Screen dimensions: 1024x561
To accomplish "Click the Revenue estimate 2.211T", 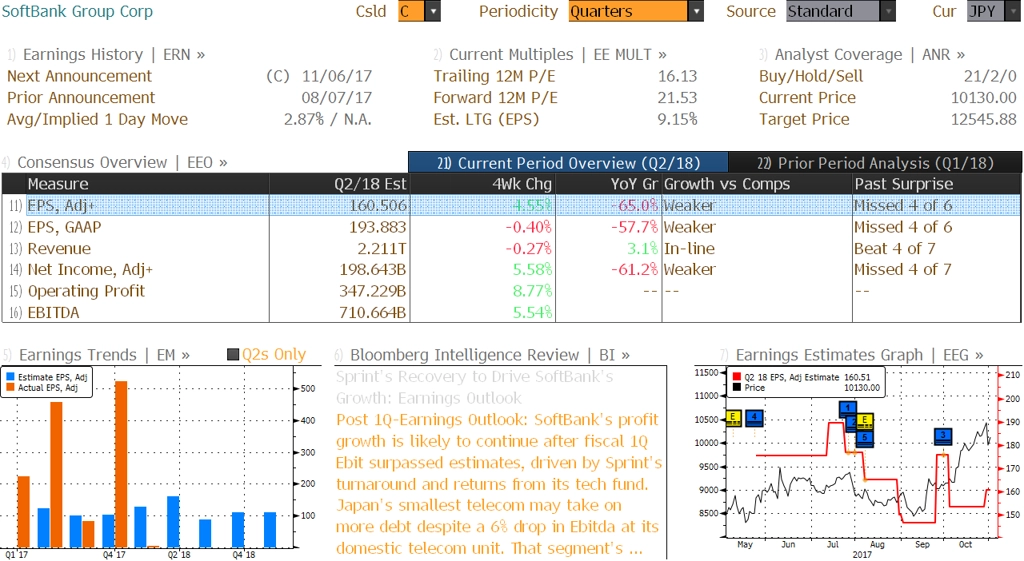I will (381, 249).
